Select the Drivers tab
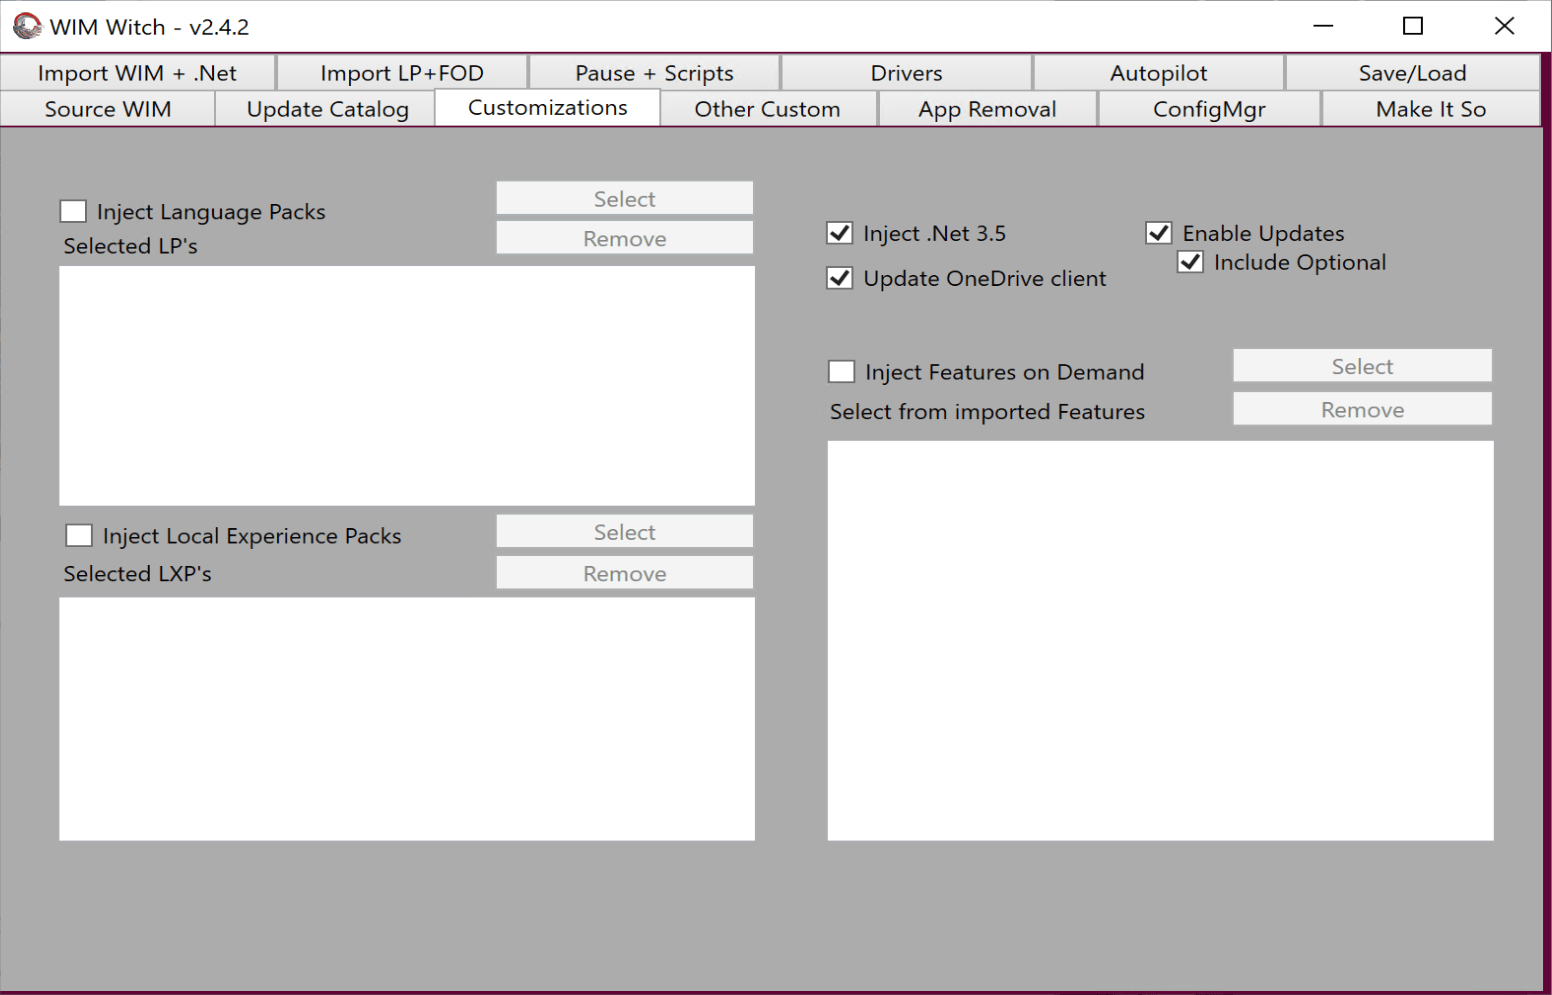Viewport: 1552px width, 995px height. [906, 73]
